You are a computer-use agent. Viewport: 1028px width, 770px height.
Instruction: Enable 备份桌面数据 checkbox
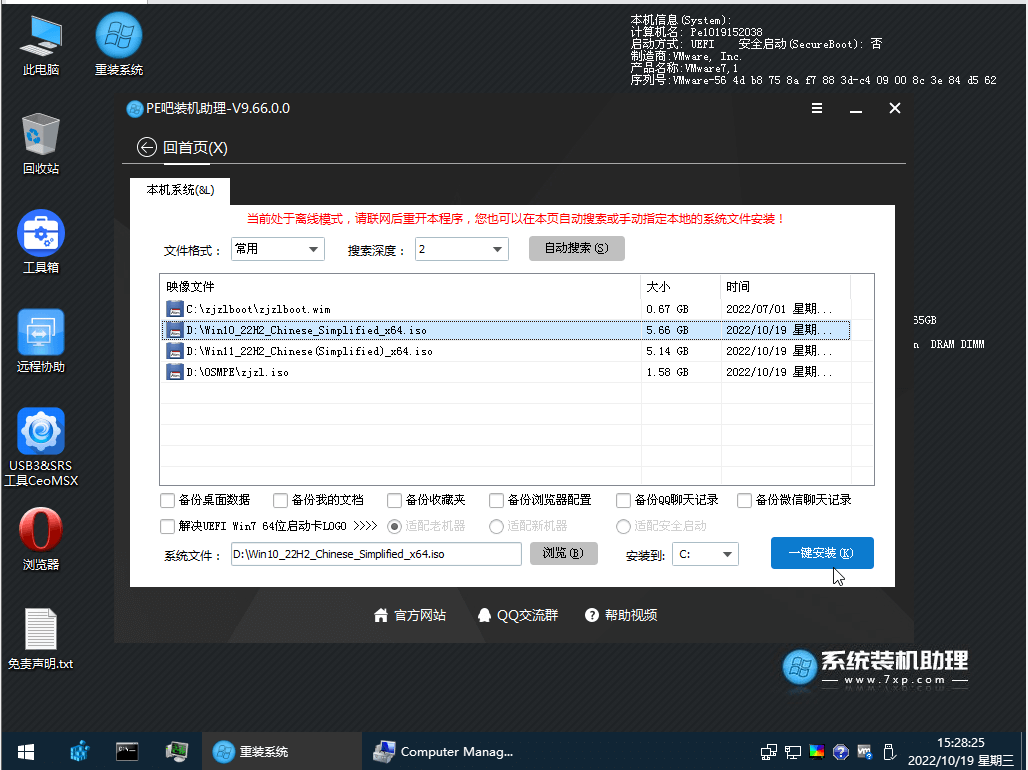click(167, 500)
